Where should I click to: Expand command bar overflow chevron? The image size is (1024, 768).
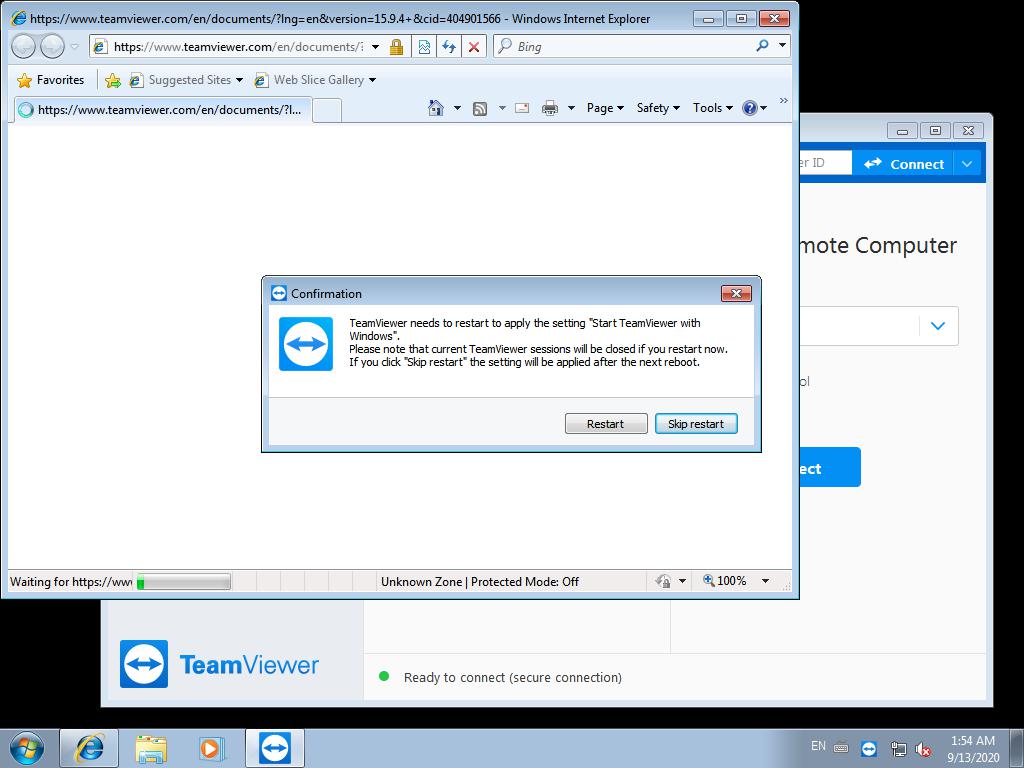click(784, 101)
